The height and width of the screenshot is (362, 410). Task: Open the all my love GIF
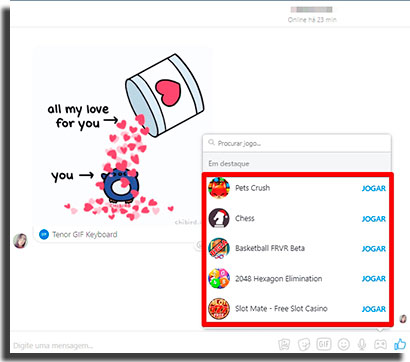click(x=122, y=137)
